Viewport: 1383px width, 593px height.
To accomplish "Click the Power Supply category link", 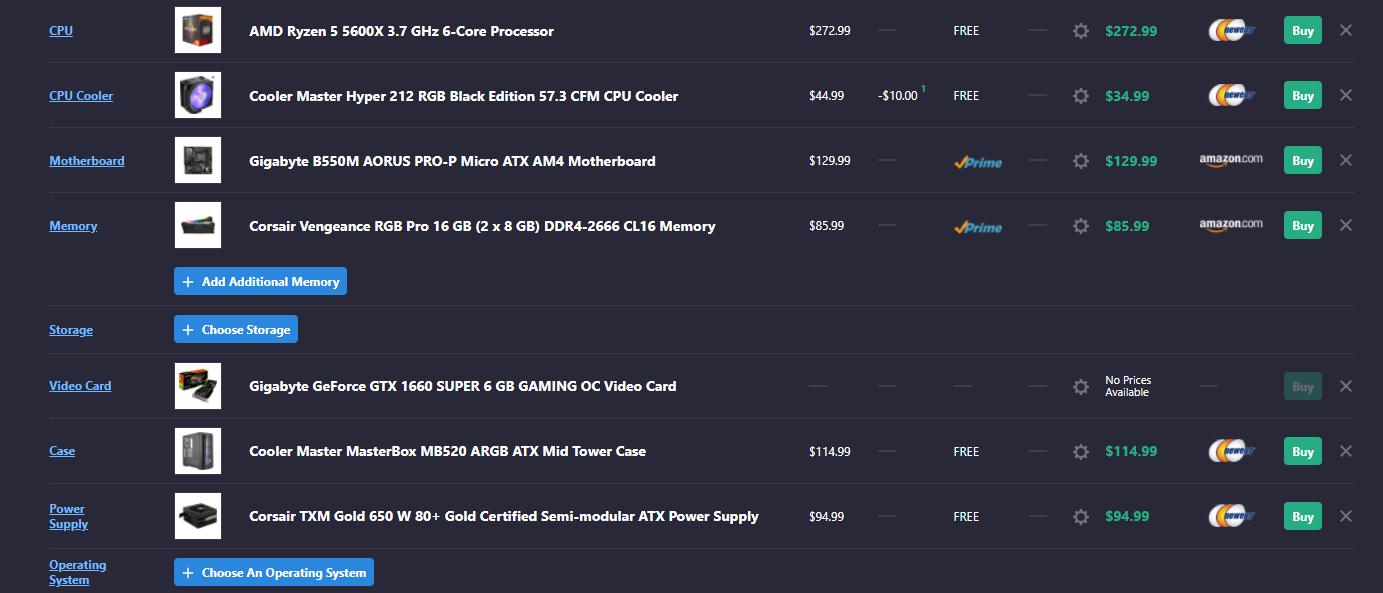I will point(68,516).
